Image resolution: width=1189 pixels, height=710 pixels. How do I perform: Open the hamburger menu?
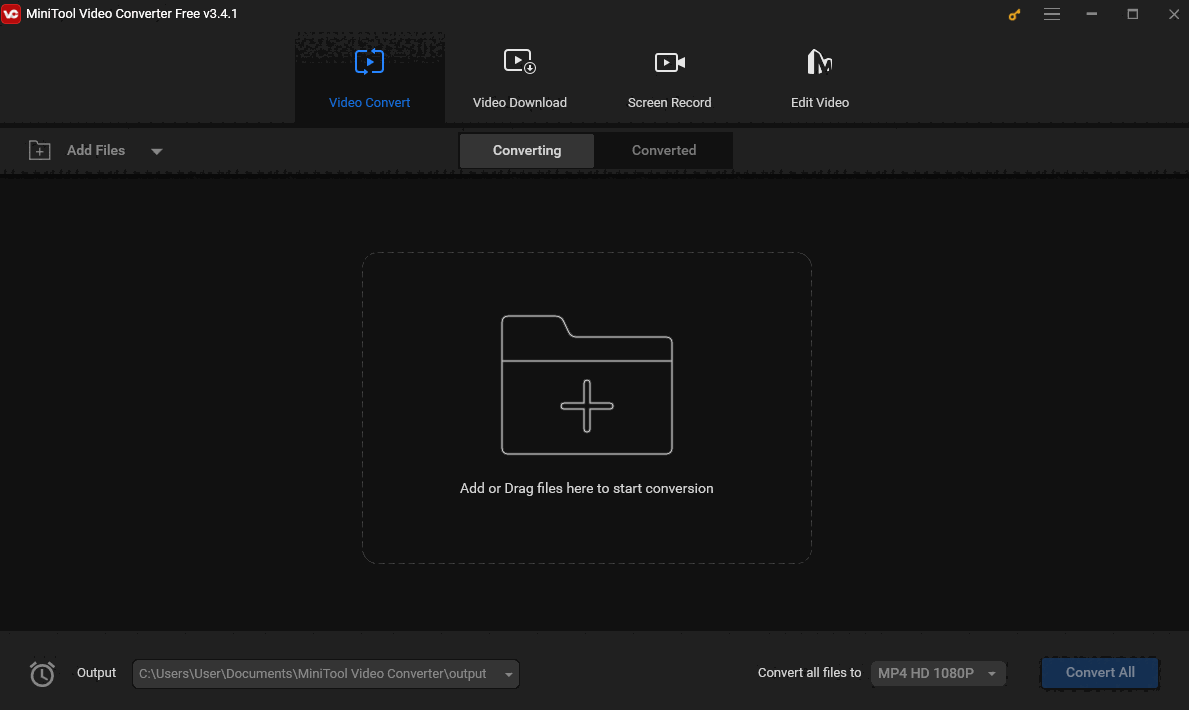[1051, 14]
